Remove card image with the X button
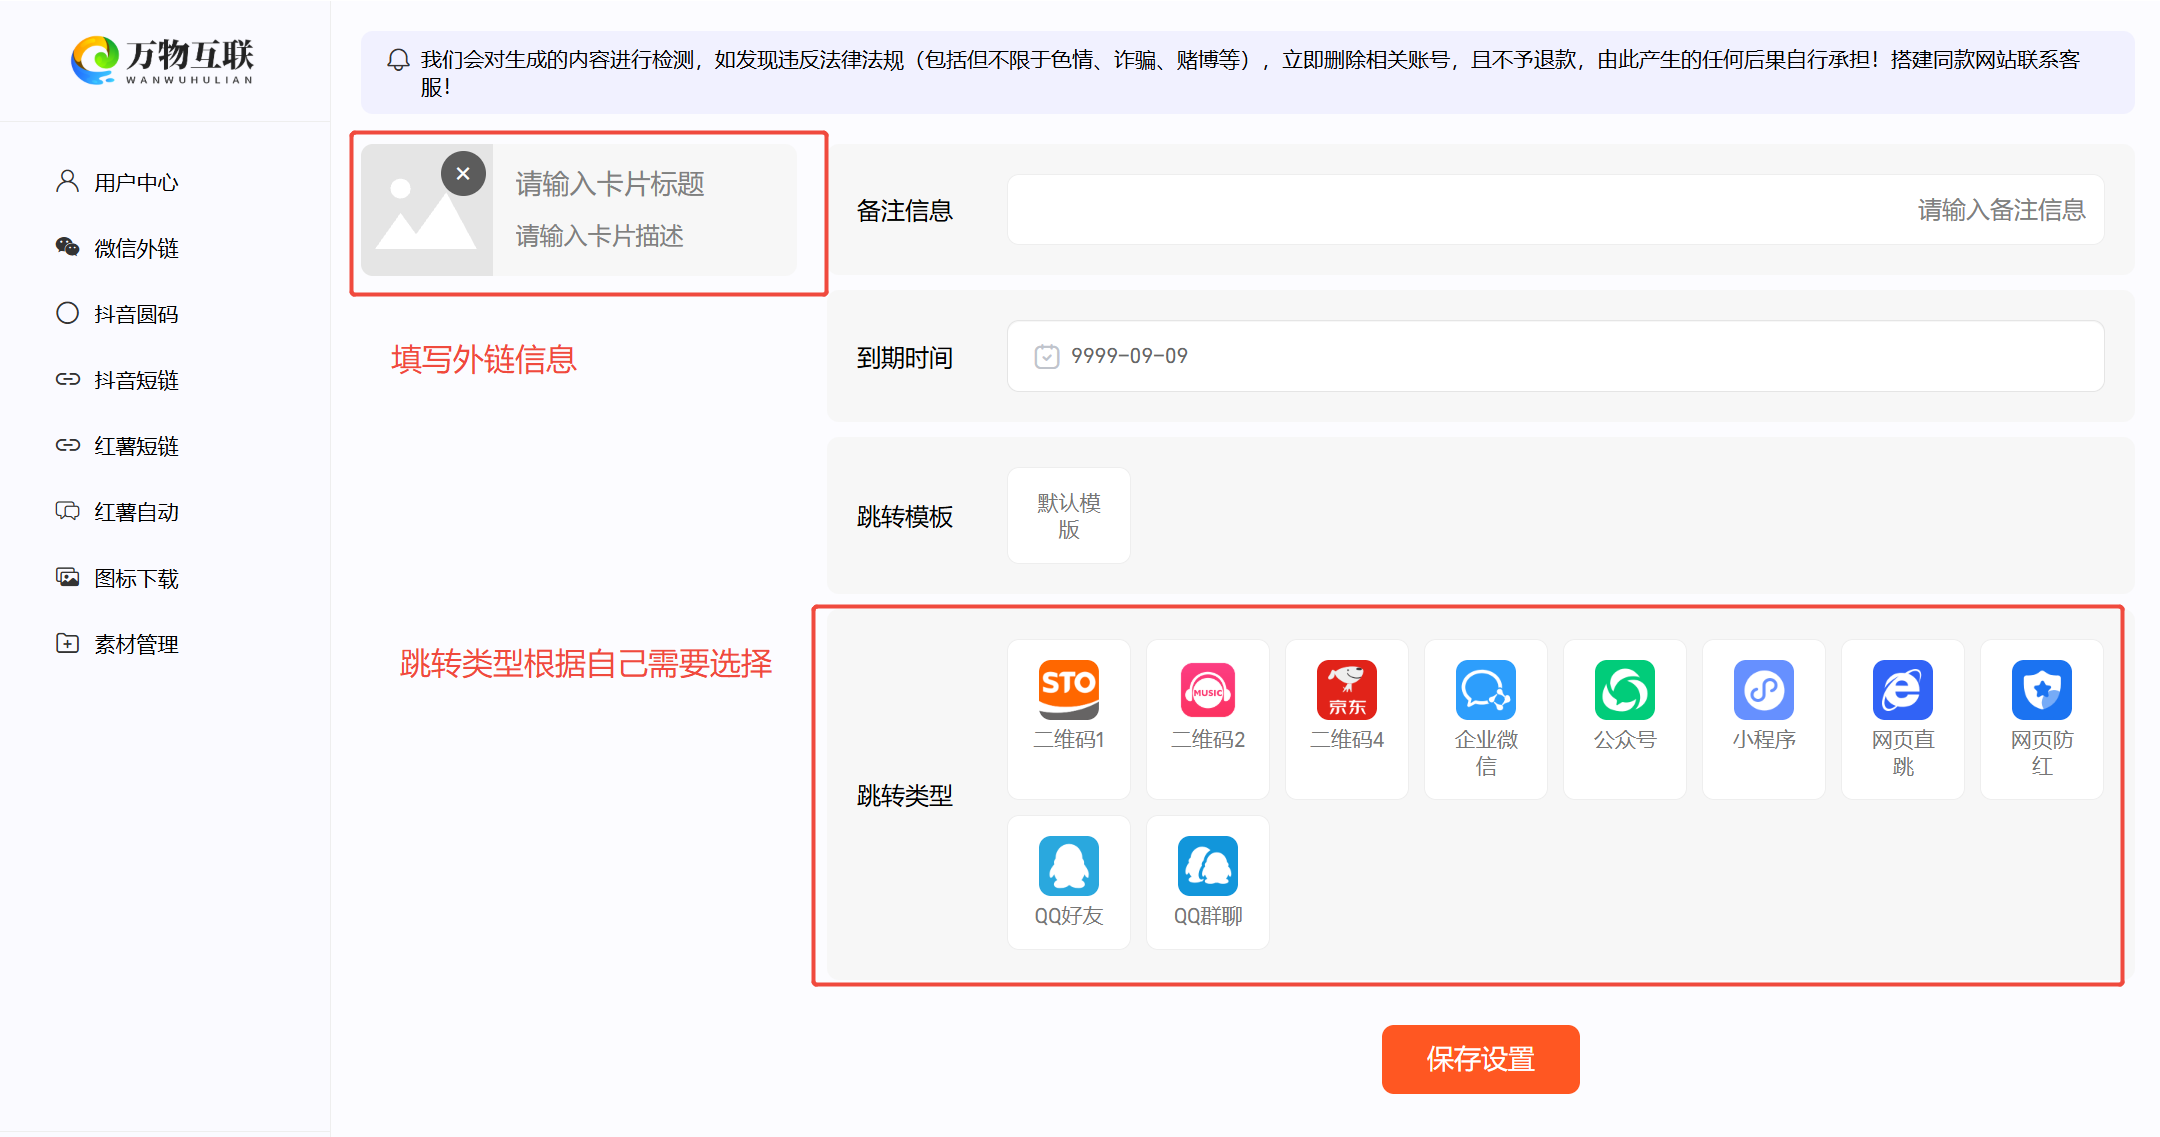This screenshot has height=1137, width=2160. coord(463,173)
